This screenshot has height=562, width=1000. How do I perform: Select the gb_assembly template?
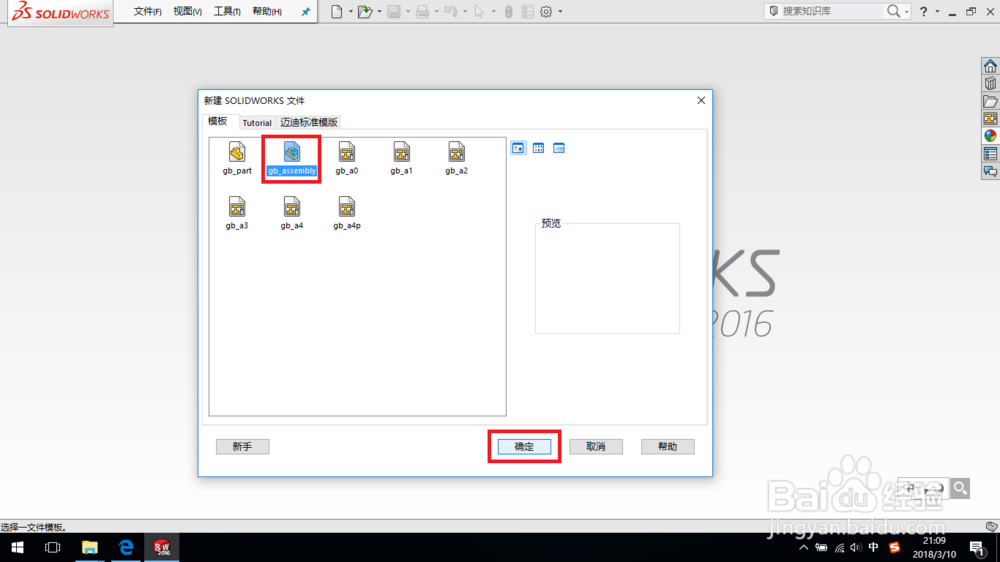pyautogui.click(x=291, y=158)
